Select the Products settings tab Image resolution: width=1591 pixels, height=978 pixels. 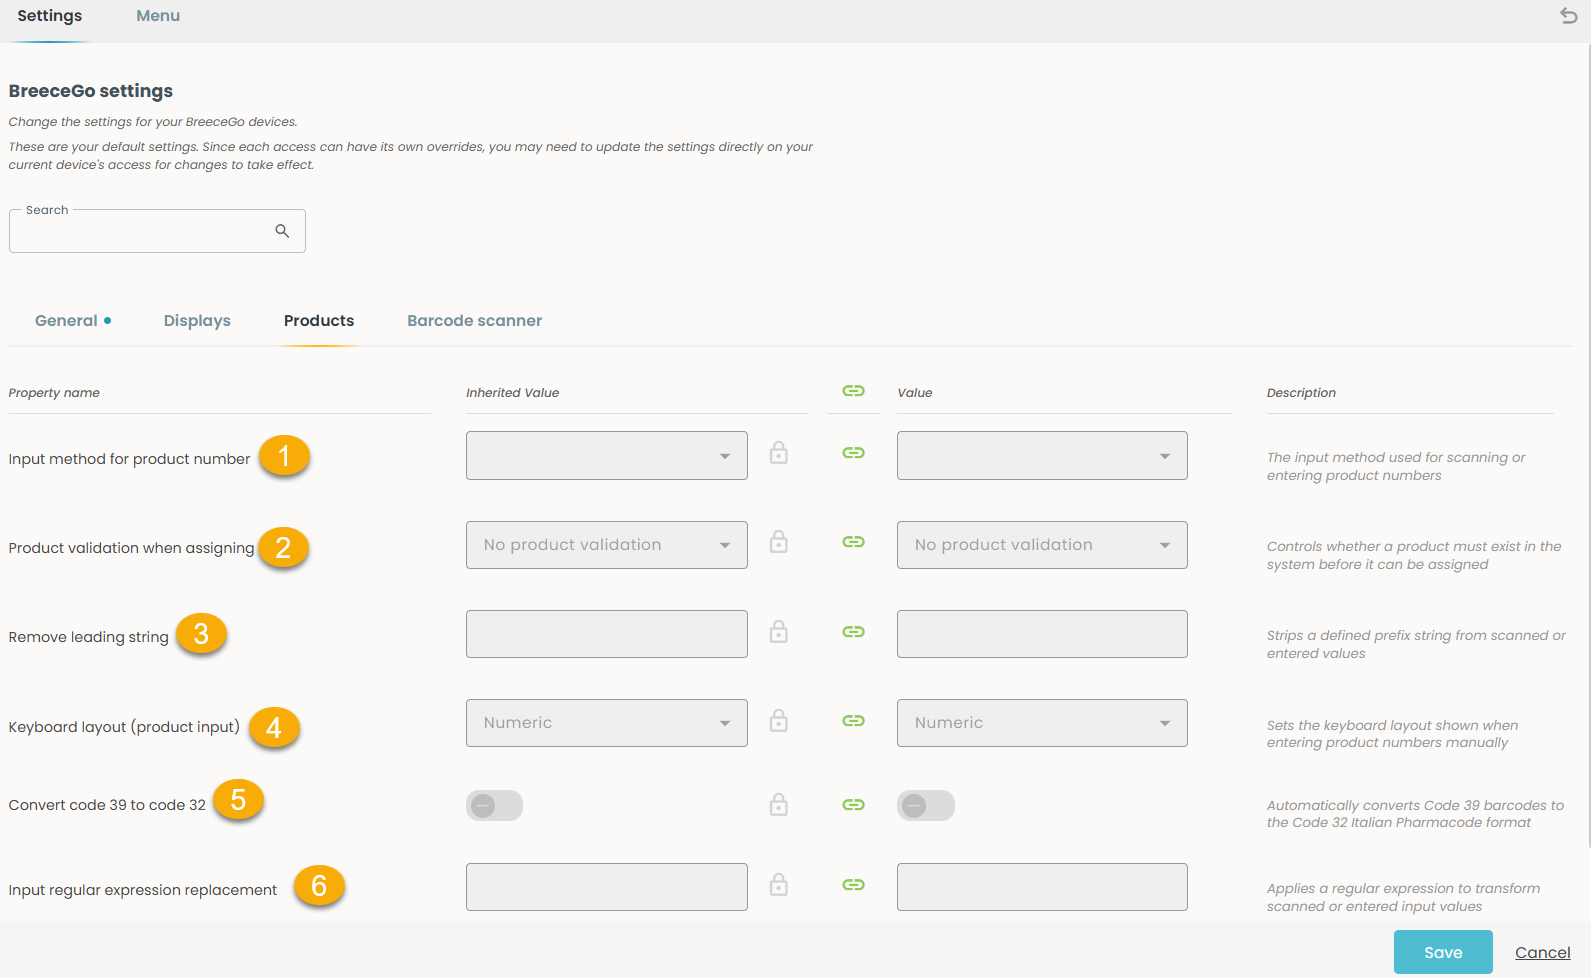[319, 321]
